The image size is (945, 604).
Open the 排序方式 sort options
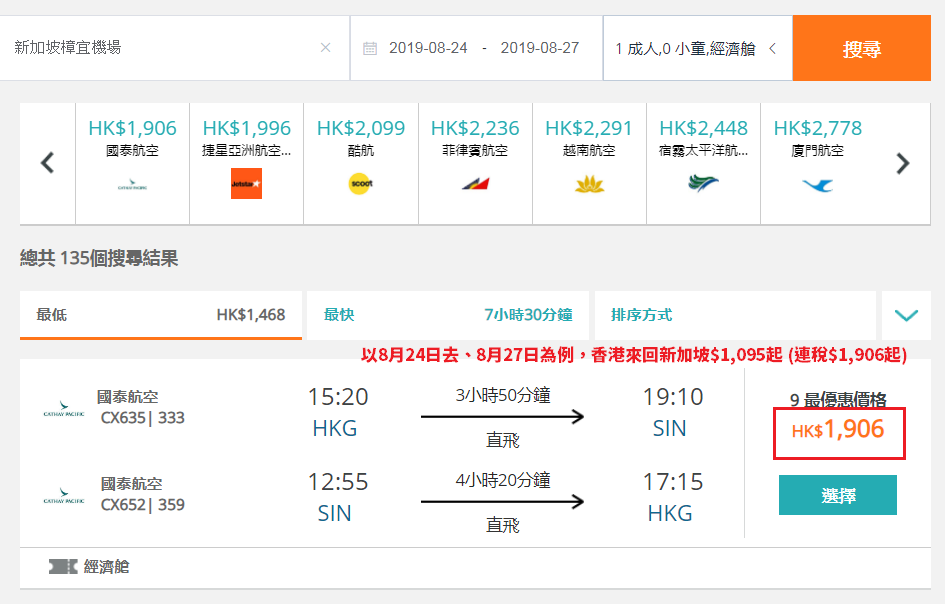735,315
